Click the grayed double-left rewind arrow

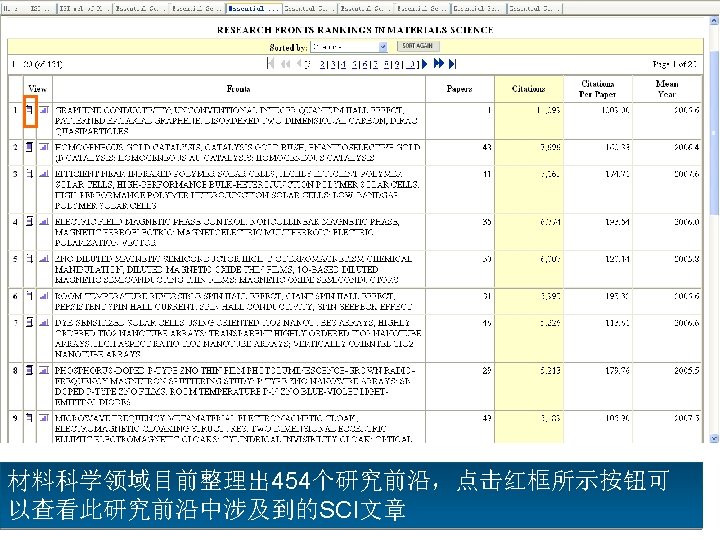pos(286,64)
